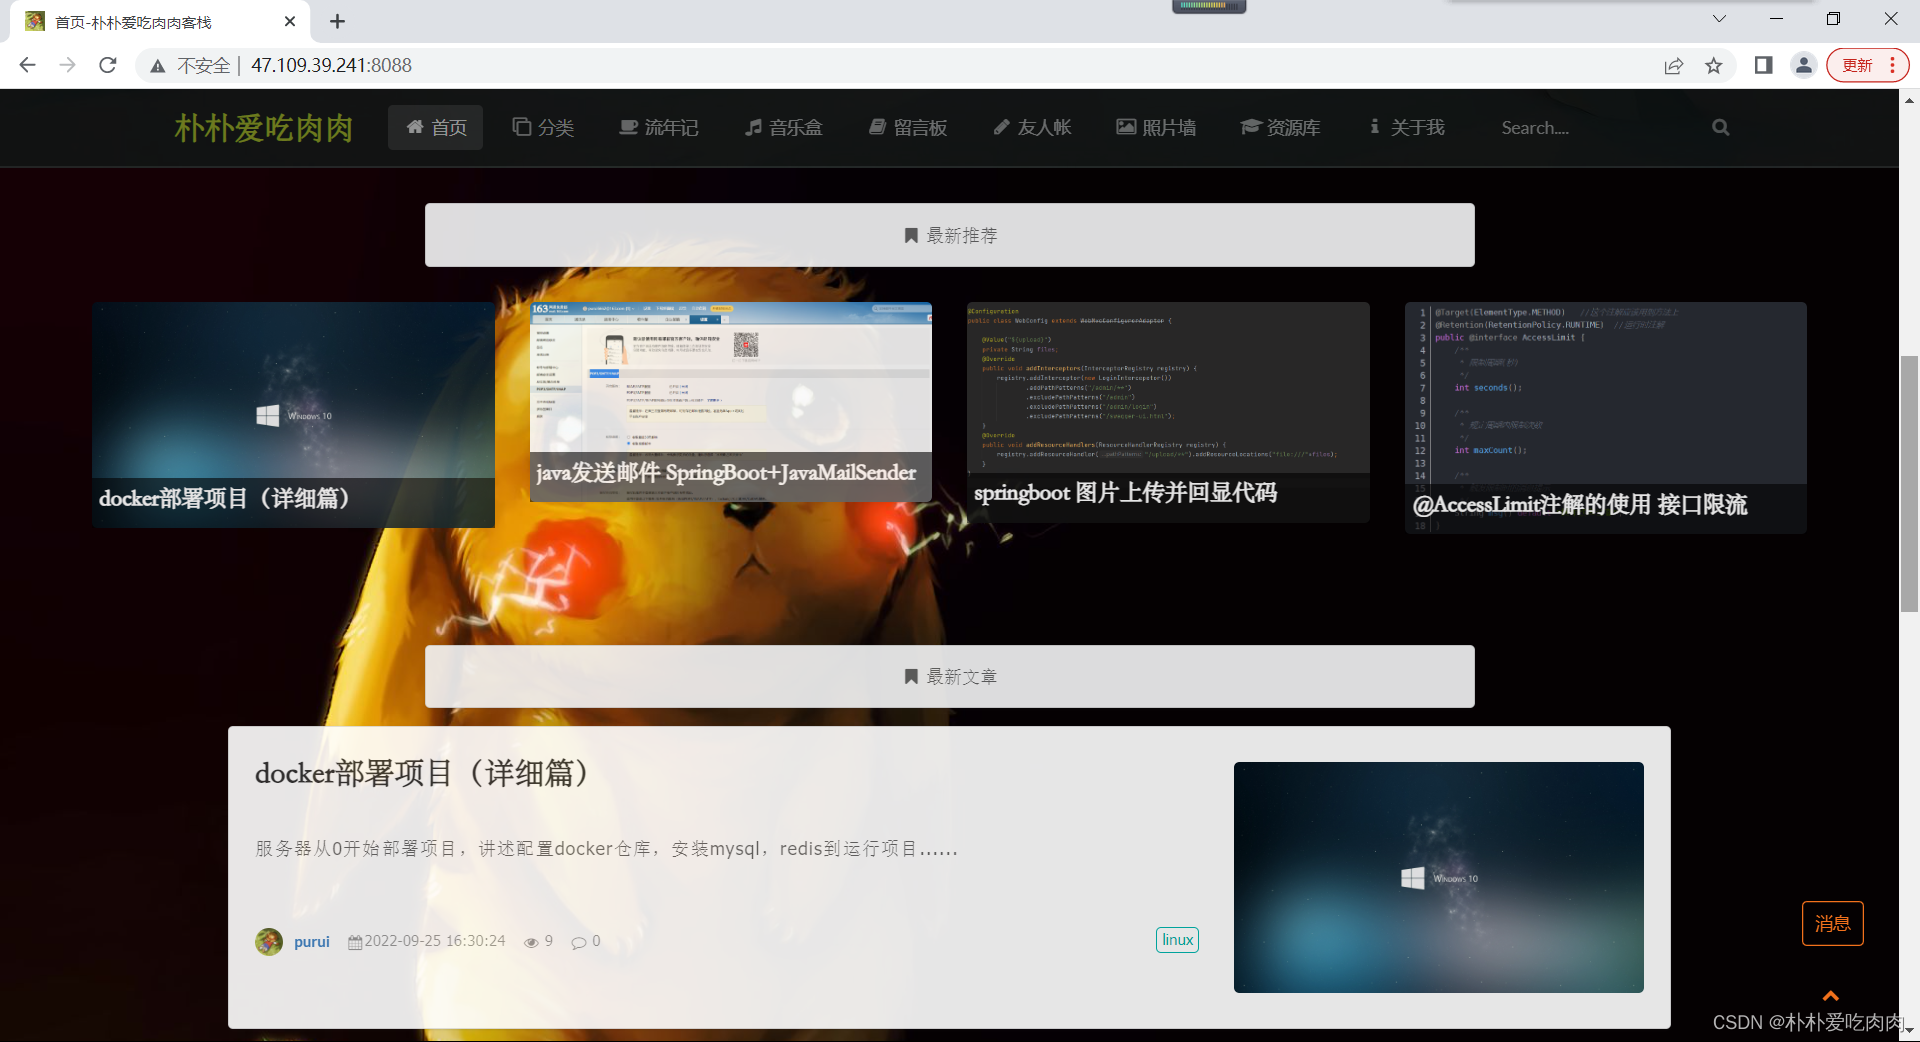This screenshot has height=1042, width=1920.
Task: Click the scrollbar down arrow
Action: tap(1909, 1029)
